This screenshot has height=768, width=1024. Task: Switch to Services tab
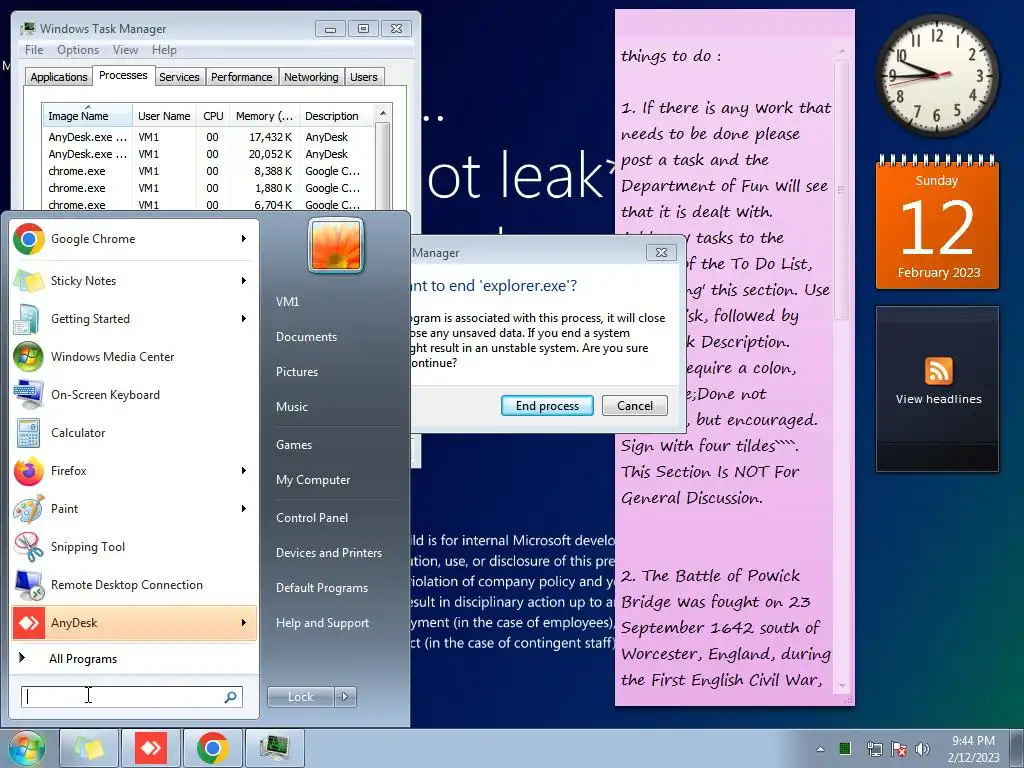click(179, 77)
